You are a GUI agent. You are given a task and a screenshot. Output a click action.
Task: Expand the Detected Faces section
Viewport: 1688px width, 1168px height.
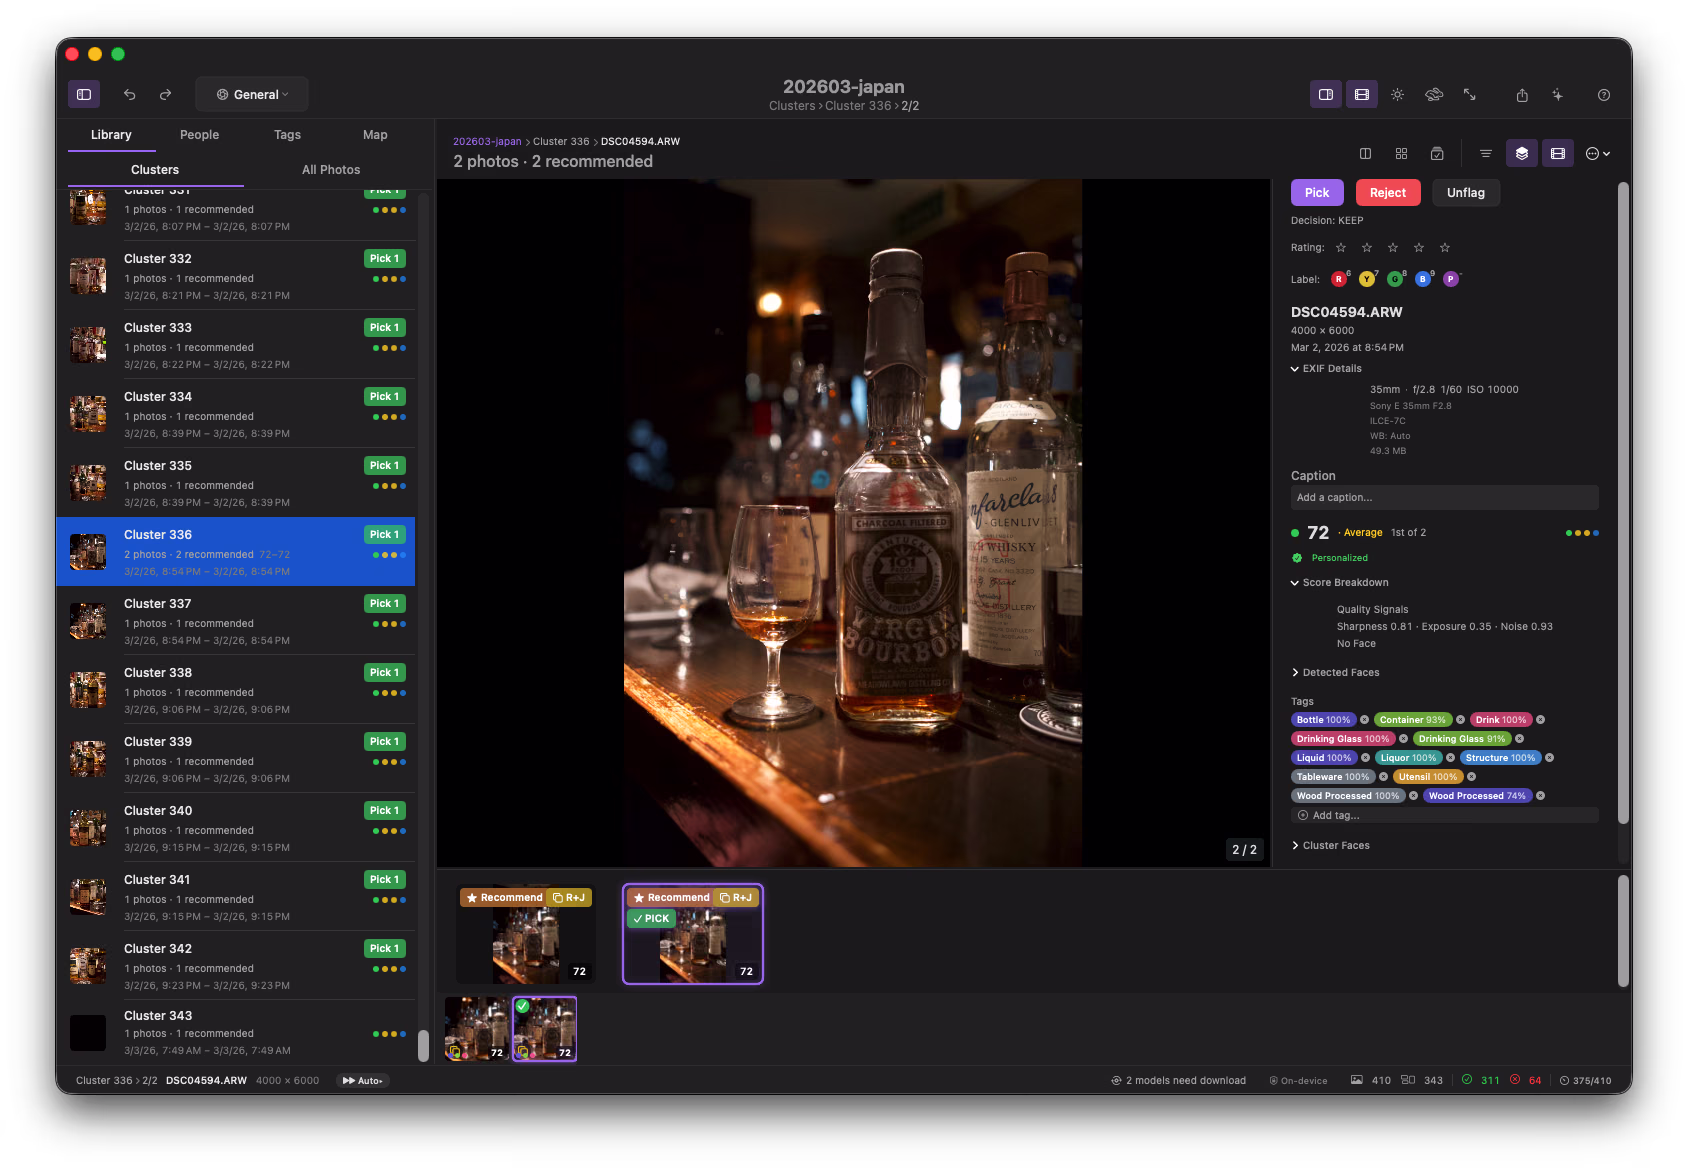pyautogui.click(x=1340, y=673)
